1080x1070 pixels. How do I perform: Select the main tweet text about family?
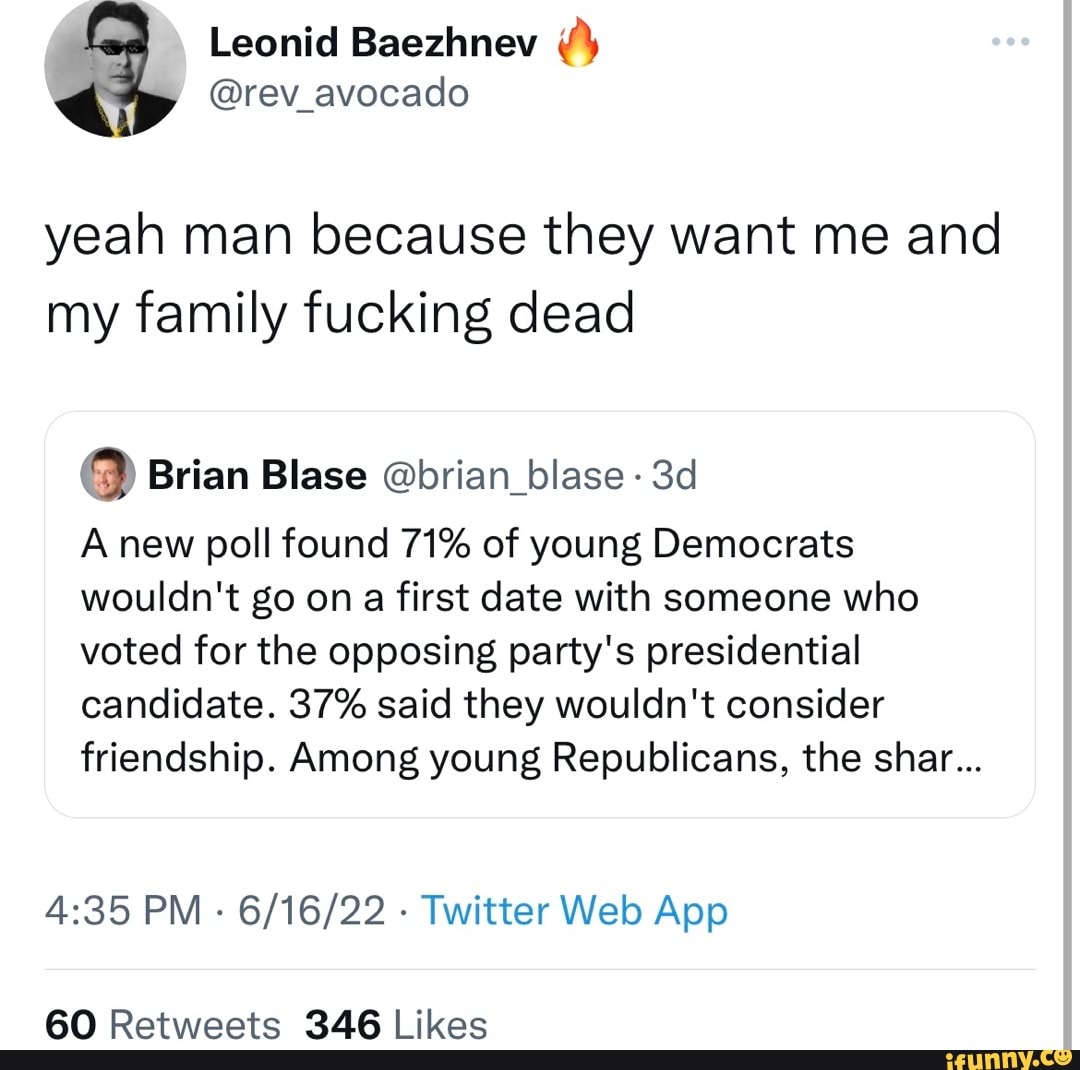[522, 273]
